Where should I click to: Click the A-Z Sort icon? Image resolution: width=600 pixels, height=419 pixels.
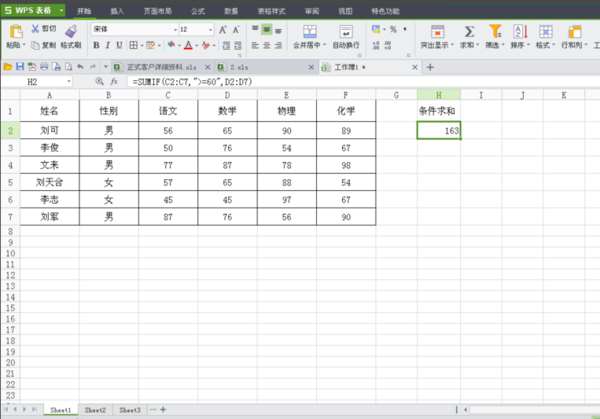click(520, 31)
